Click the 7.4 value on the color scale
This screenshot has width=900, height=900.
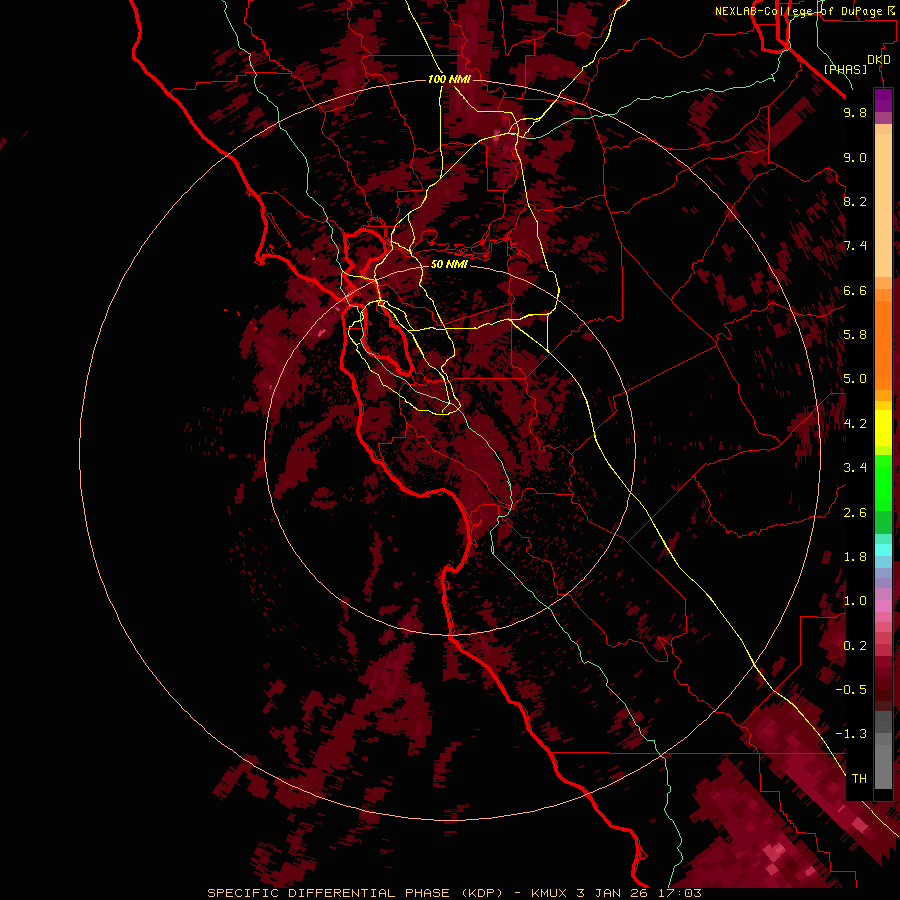(855, 246)
